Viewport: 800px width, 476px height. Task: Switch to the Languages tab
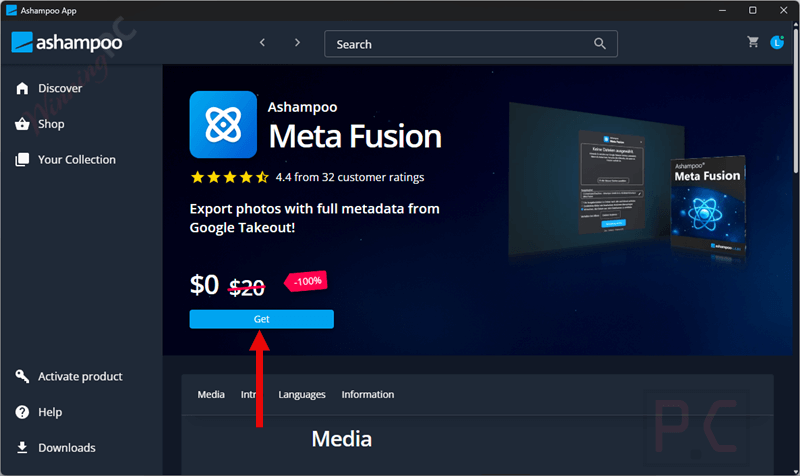point(302,394)
